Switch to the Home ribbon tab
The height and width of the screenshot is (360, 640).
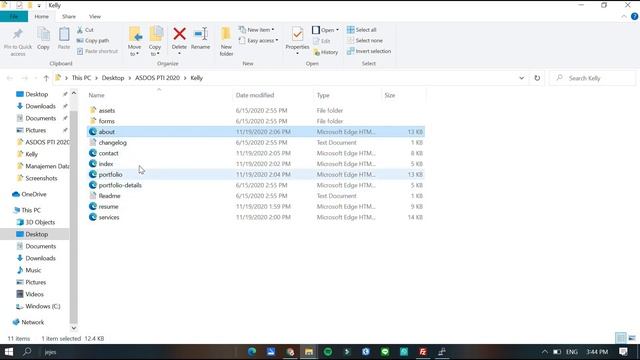click(41, 16)
